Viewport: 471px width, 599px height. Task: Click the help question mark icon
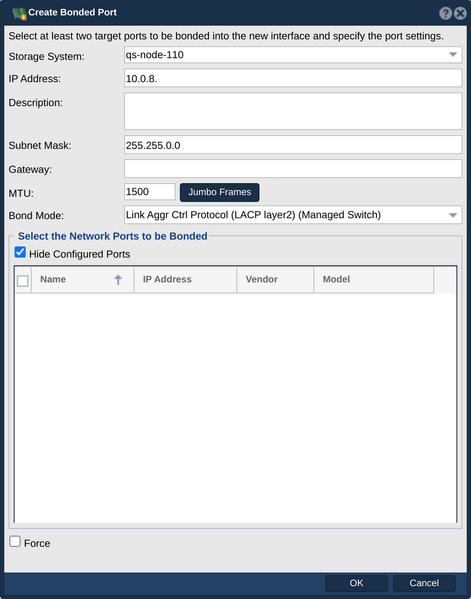[445, 13]
